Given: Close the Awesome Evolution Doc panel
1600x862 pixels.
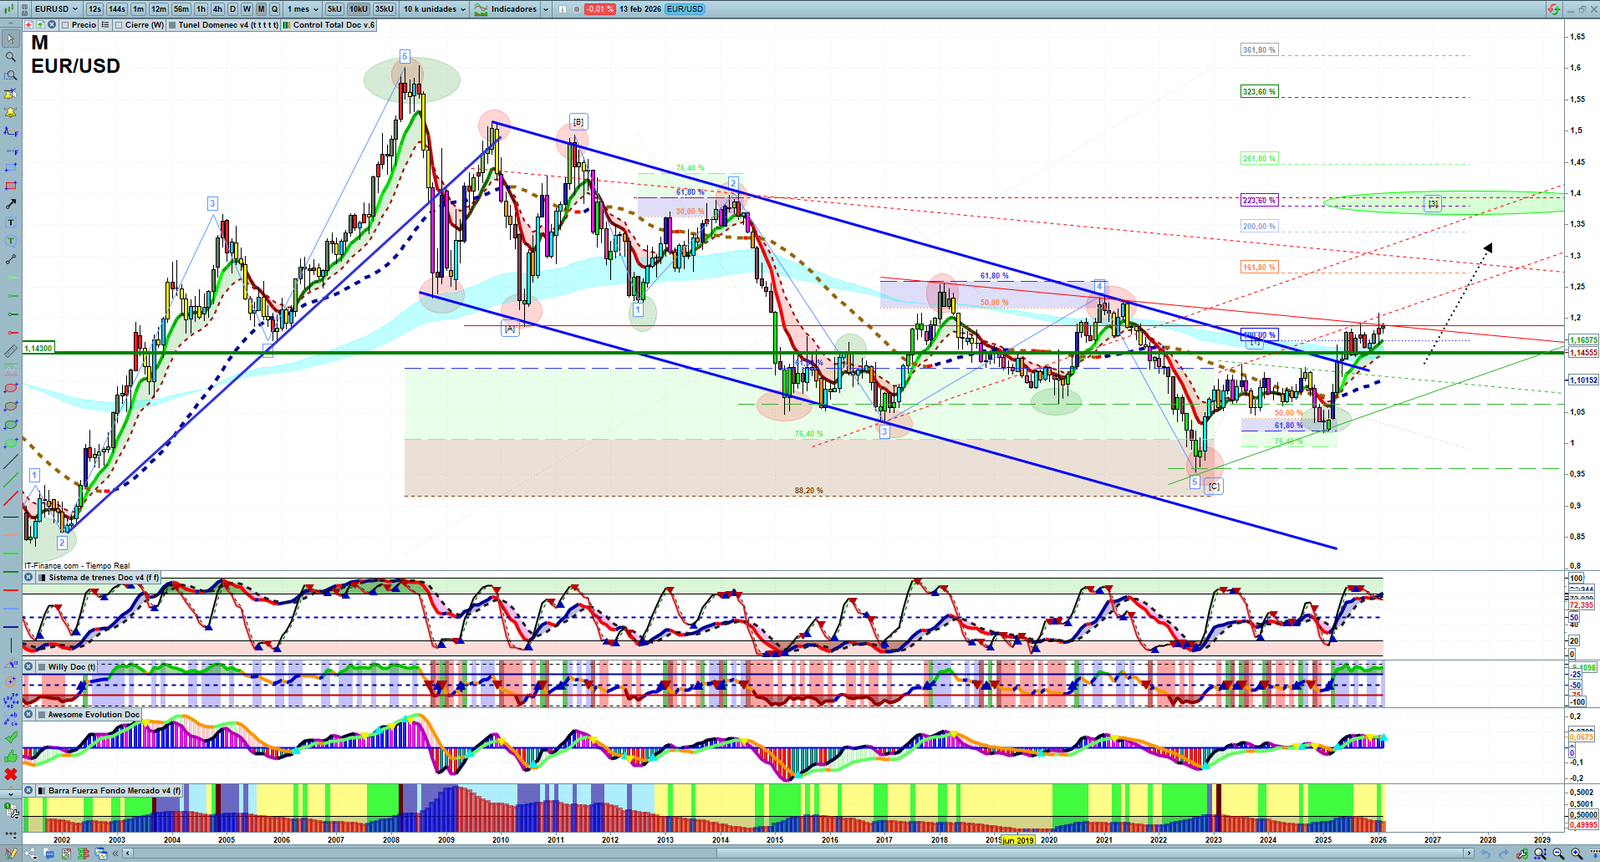Looking at the screenshot, I should [29, 714].
